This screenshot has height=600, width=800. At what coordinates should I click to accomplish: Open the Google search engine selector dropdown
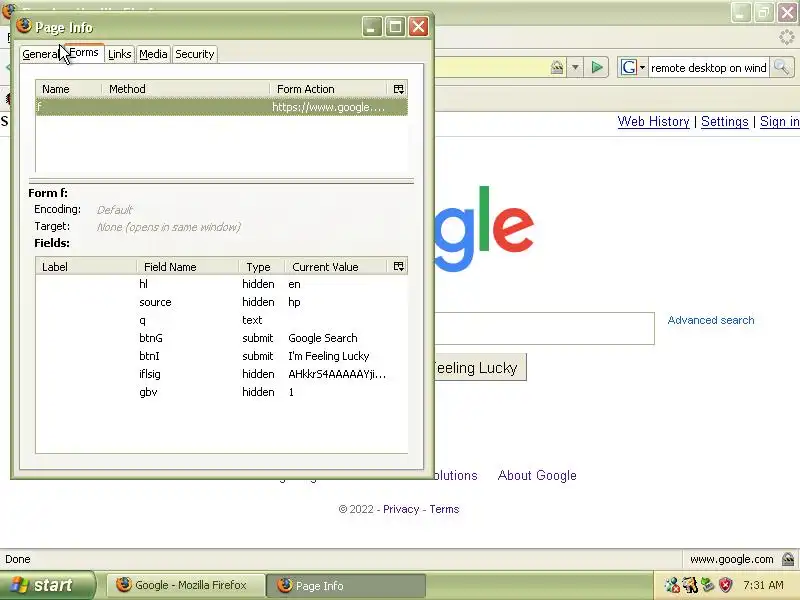[x=633, y=67]
